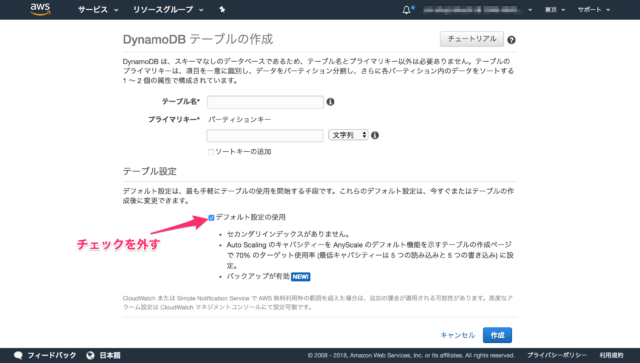Expand the サービス menu
Viewport: 640px width, 363px height.
[98, 9]
